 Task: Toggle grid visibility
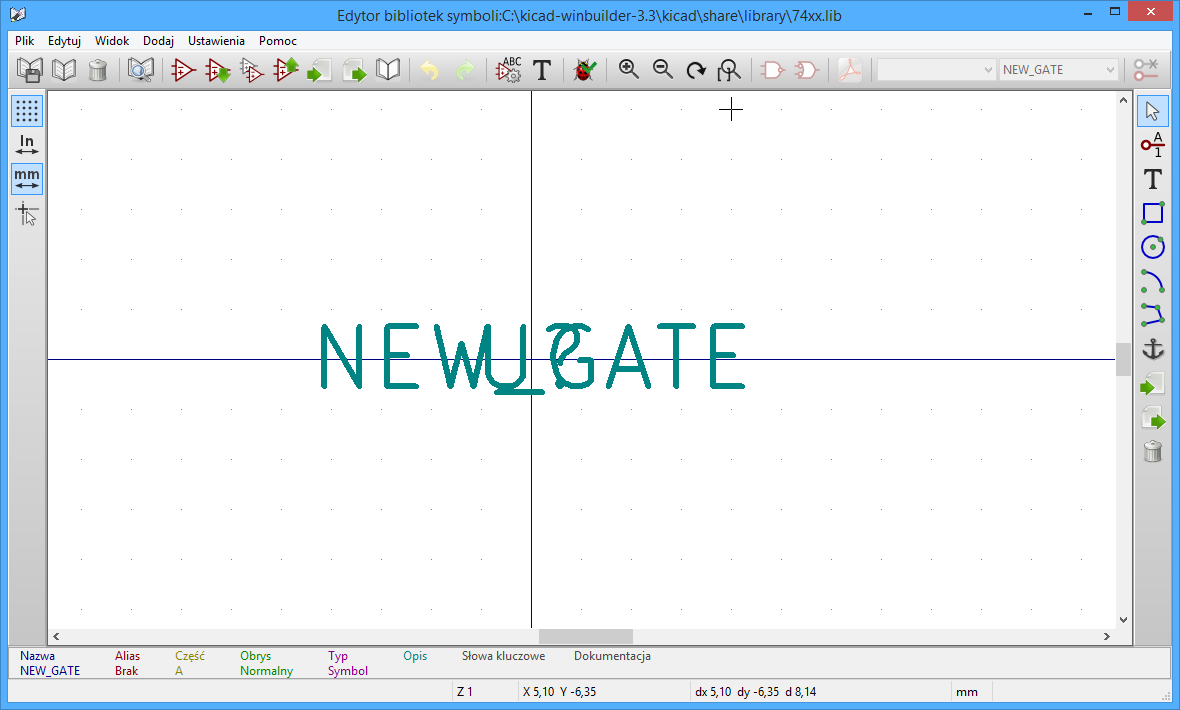pyautogui.click(x=27, y=111)
